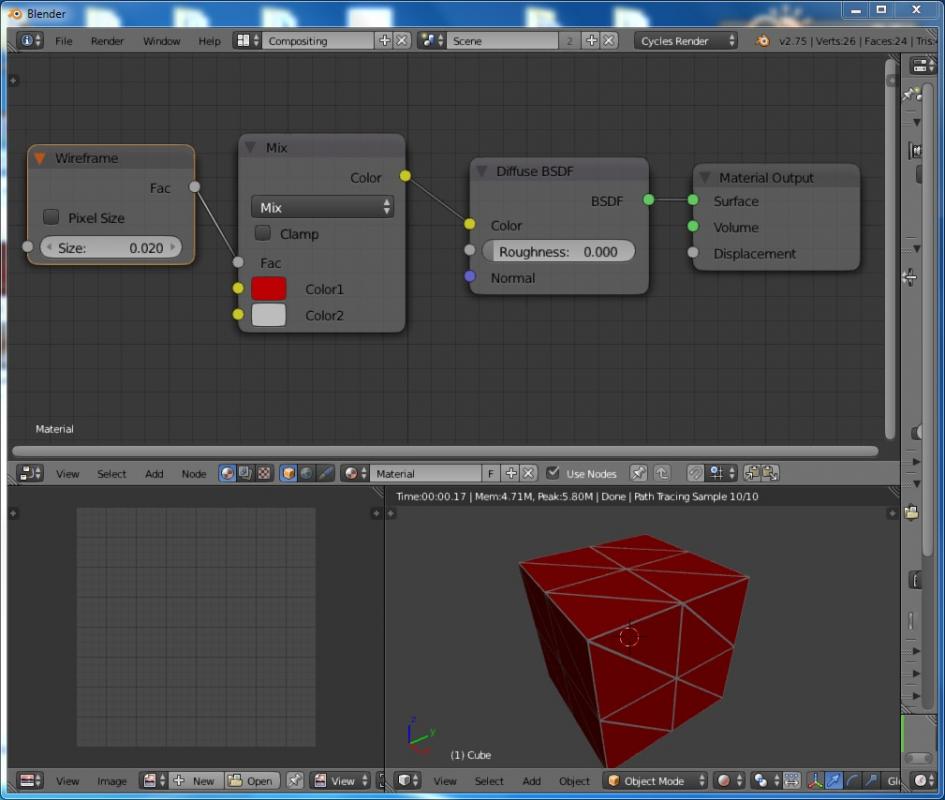Open the Node menu in the node editor
Viewport: 945px width, 800px height.
point(193,474)
